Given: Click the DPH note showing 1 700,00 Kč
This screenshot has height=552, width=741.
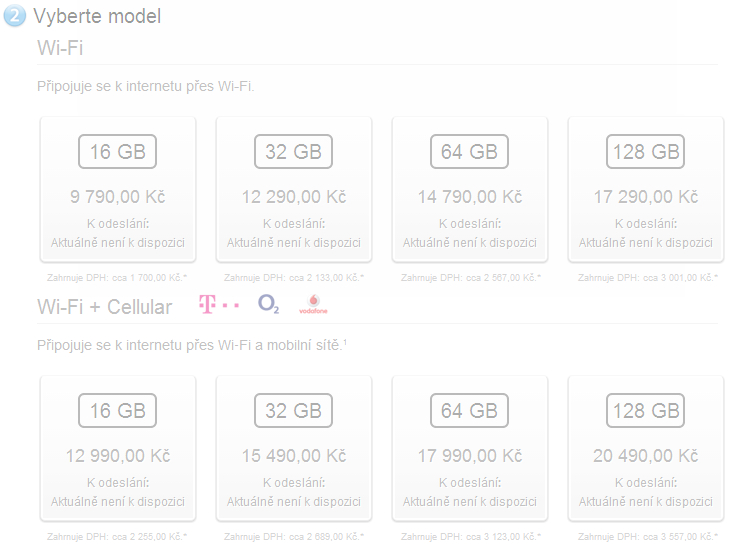Looking at the screenshot, I should (x=118, y=278).
